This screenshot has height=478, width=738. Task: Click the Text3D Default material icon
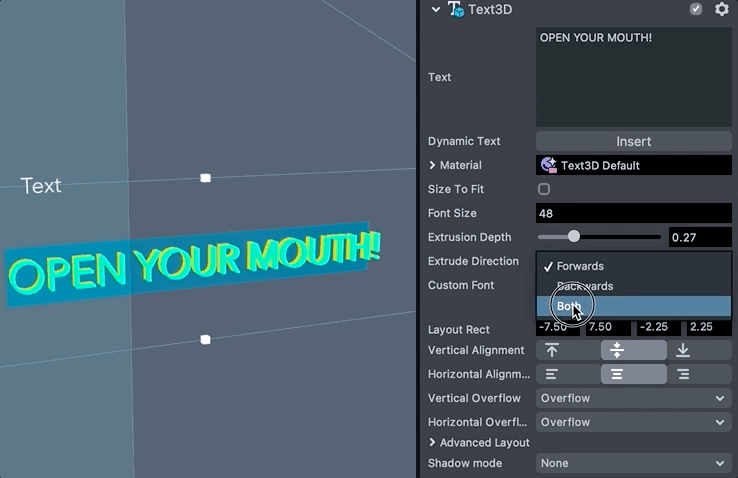548,165
